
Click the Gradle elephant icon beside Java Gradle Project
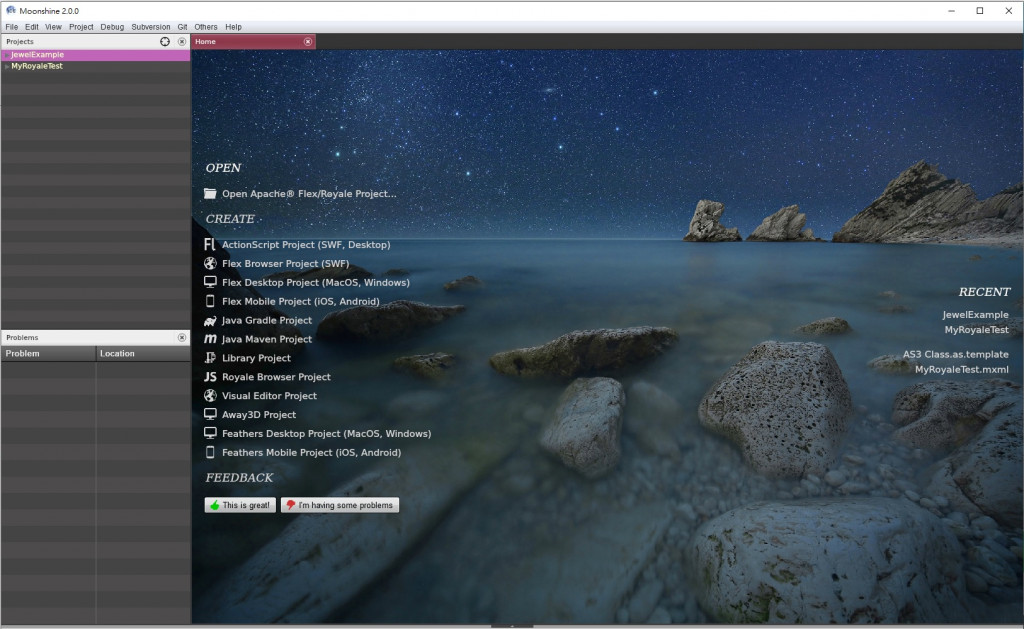210,320
